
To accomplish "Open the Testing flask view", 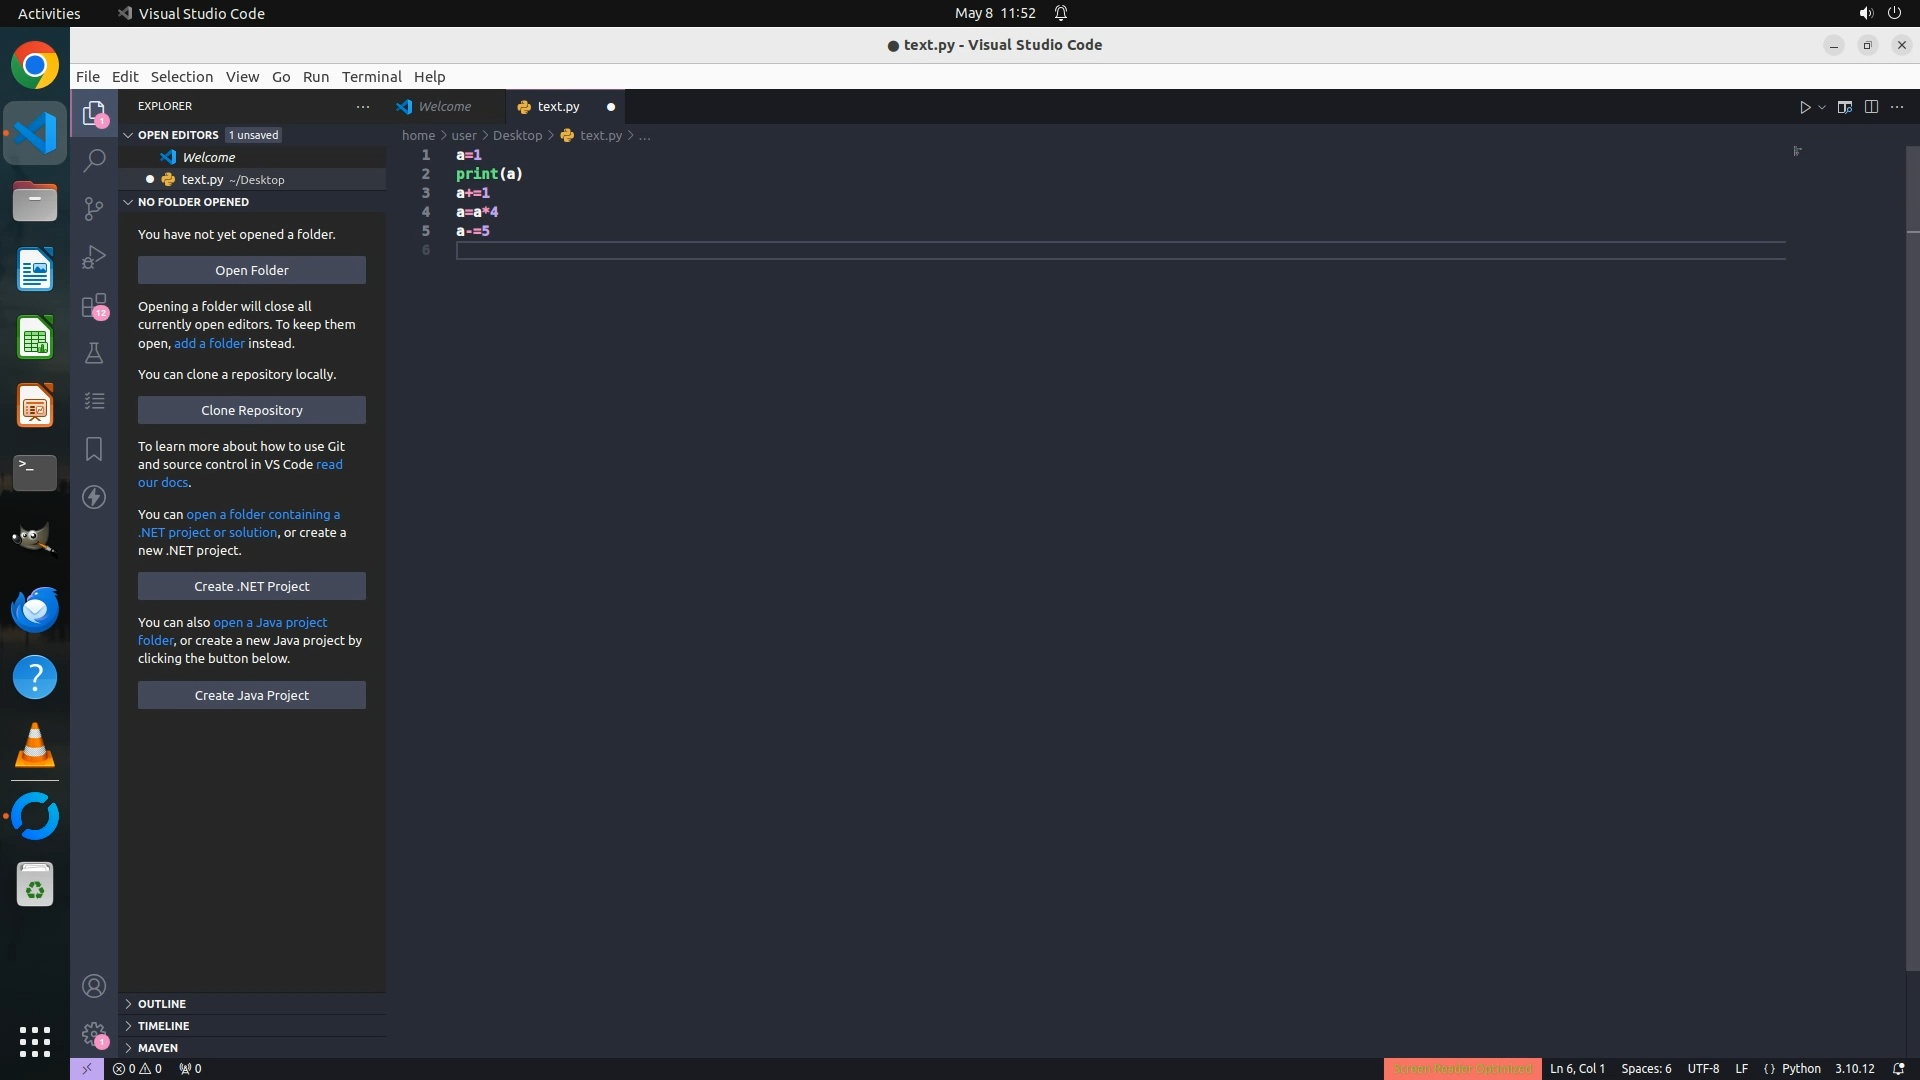I will 94,353.
